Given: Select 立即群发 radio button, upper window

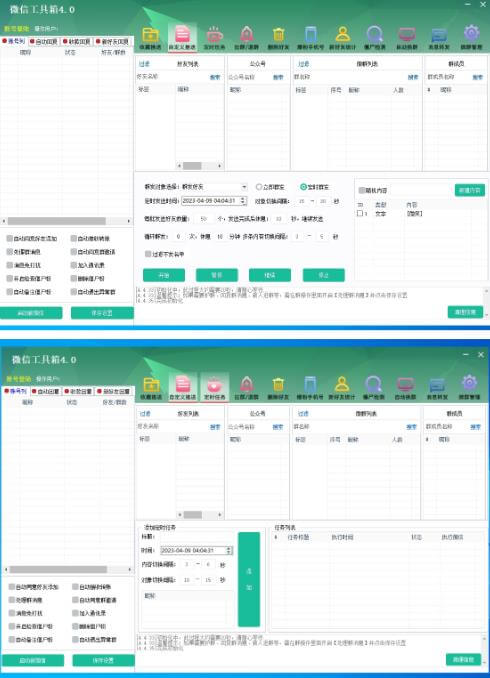Looking at the screenshot, I should click(x=259, y=187).
